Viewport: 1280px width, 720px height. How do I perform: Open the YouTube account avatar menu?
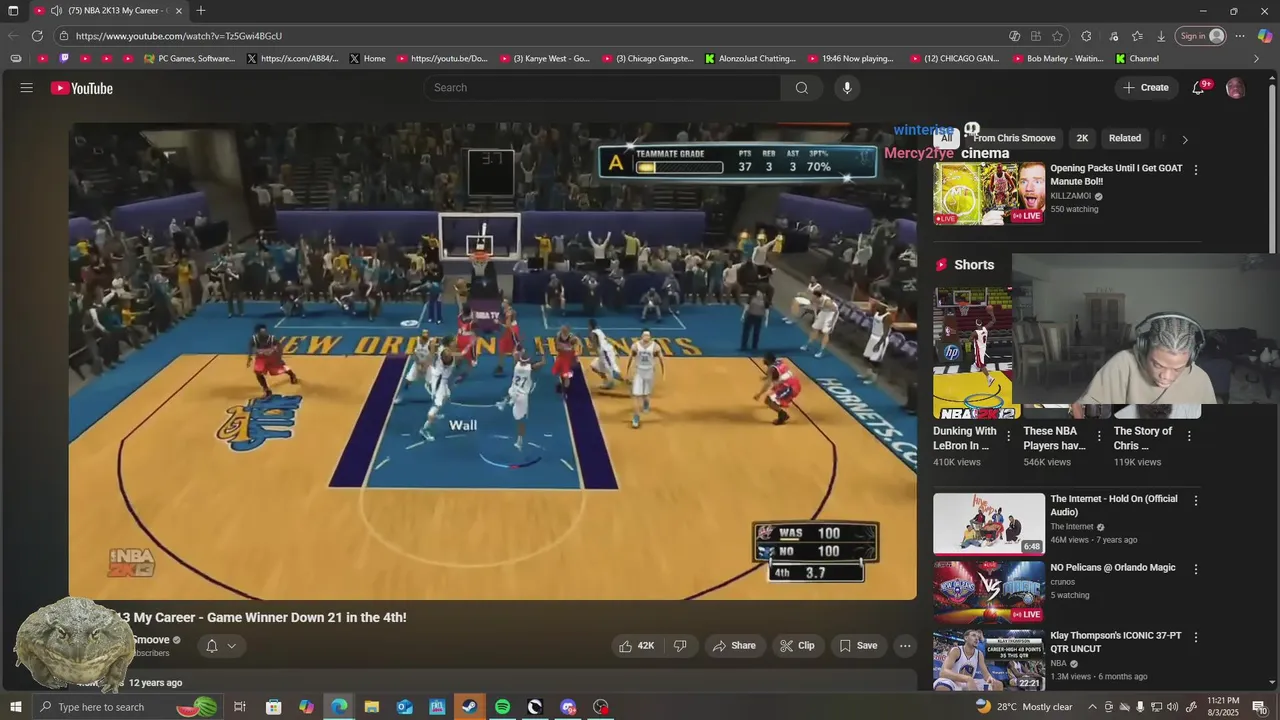[1235, 88]
